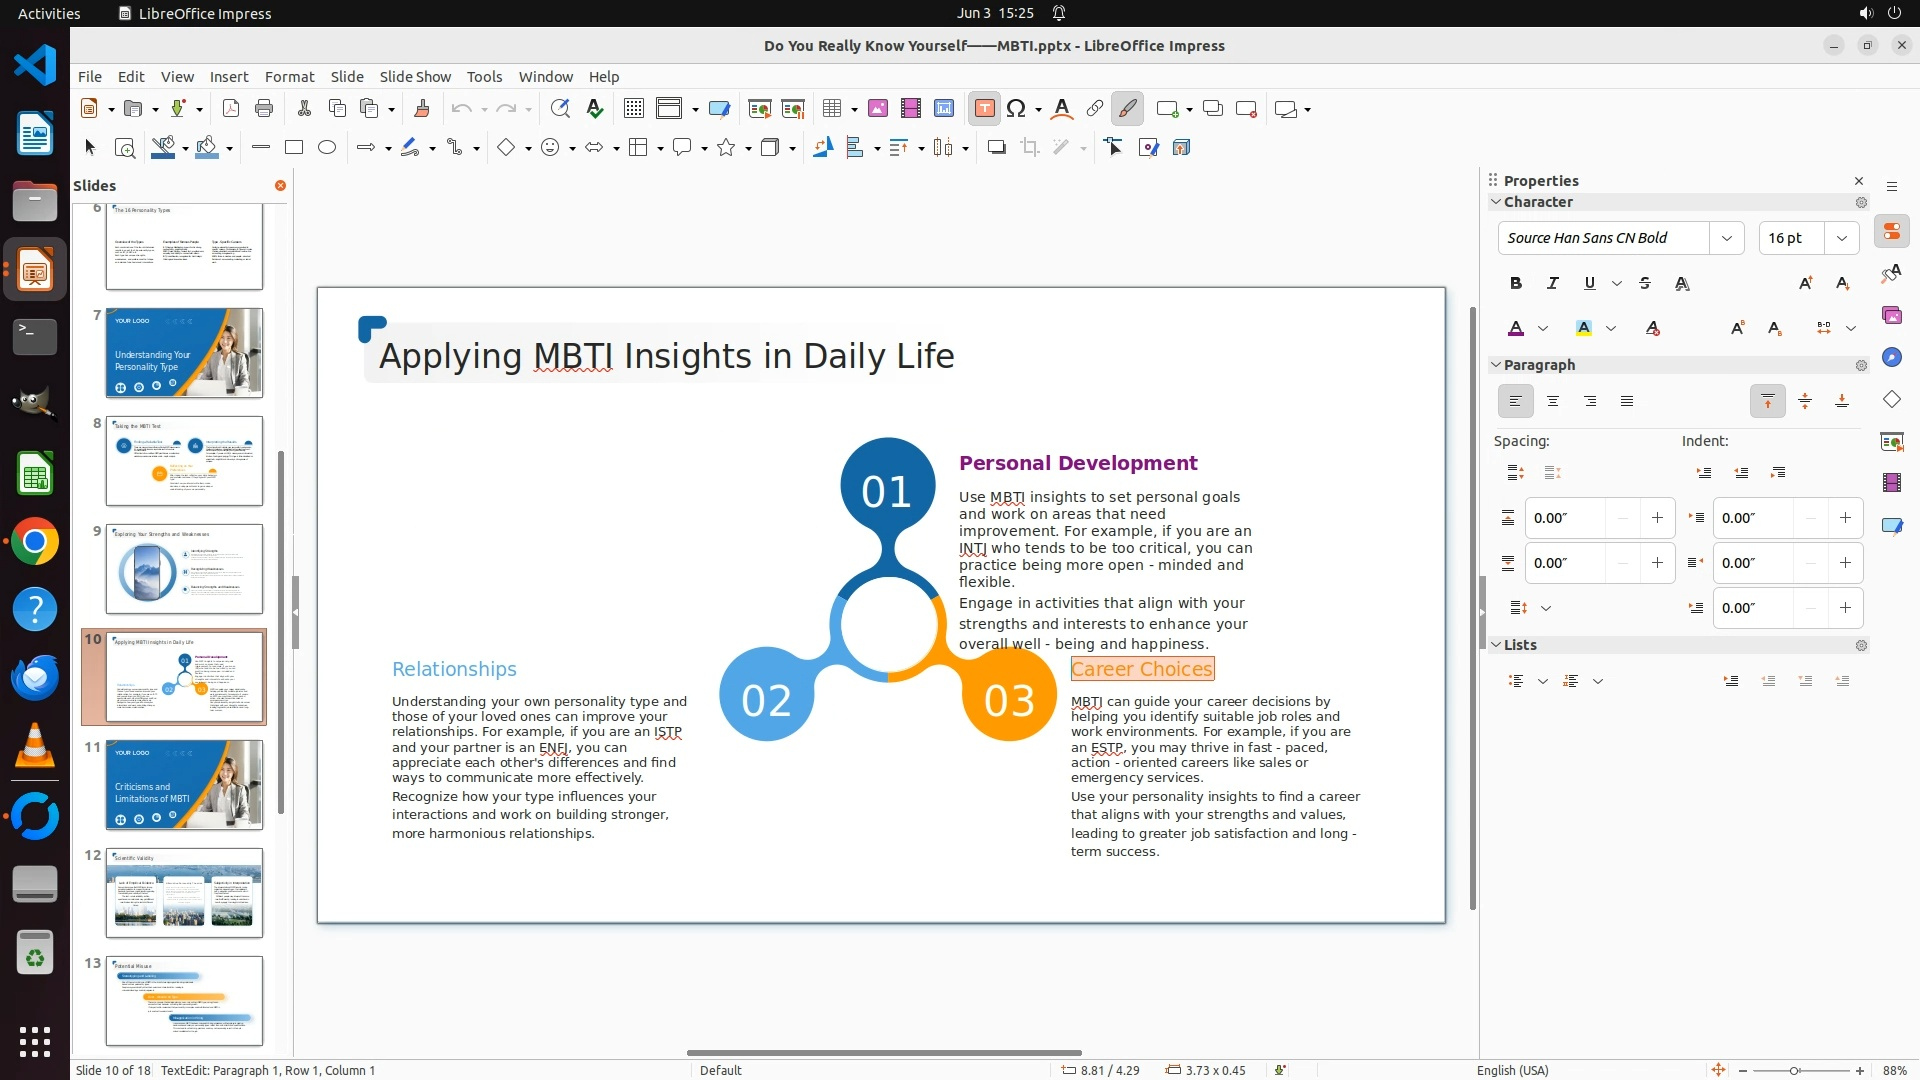
Task: Enable center paragraph alignment
Action: (1552, 402)
